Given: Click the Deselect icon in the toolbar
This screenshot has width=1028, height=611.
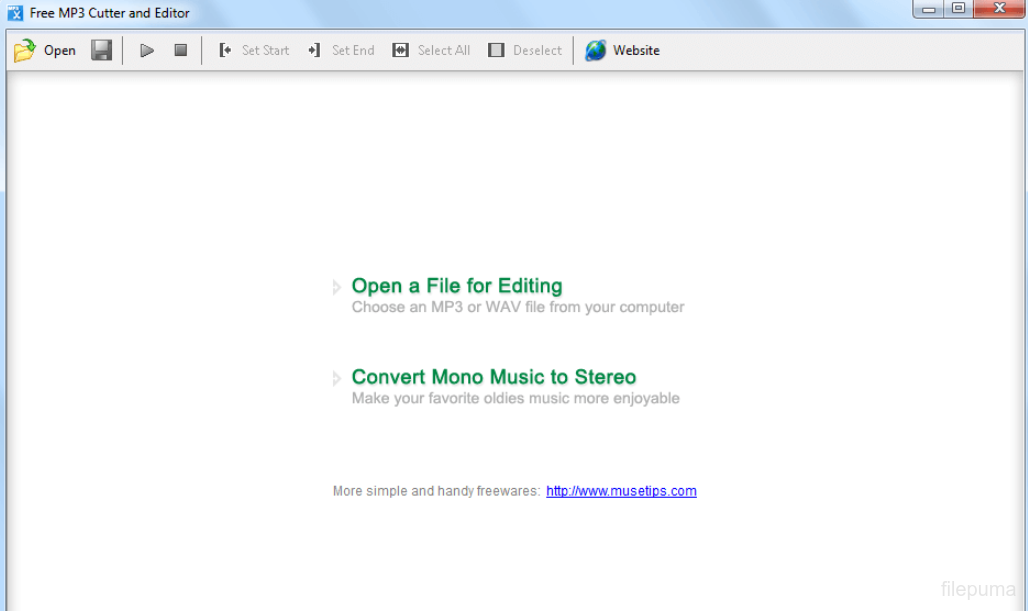Looking at the screenshot, I should [496, 50].
